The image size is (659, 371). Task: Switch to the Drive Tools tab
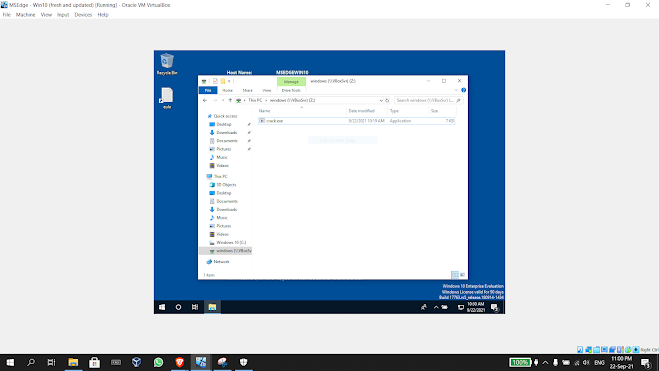(x=291, y=90)
